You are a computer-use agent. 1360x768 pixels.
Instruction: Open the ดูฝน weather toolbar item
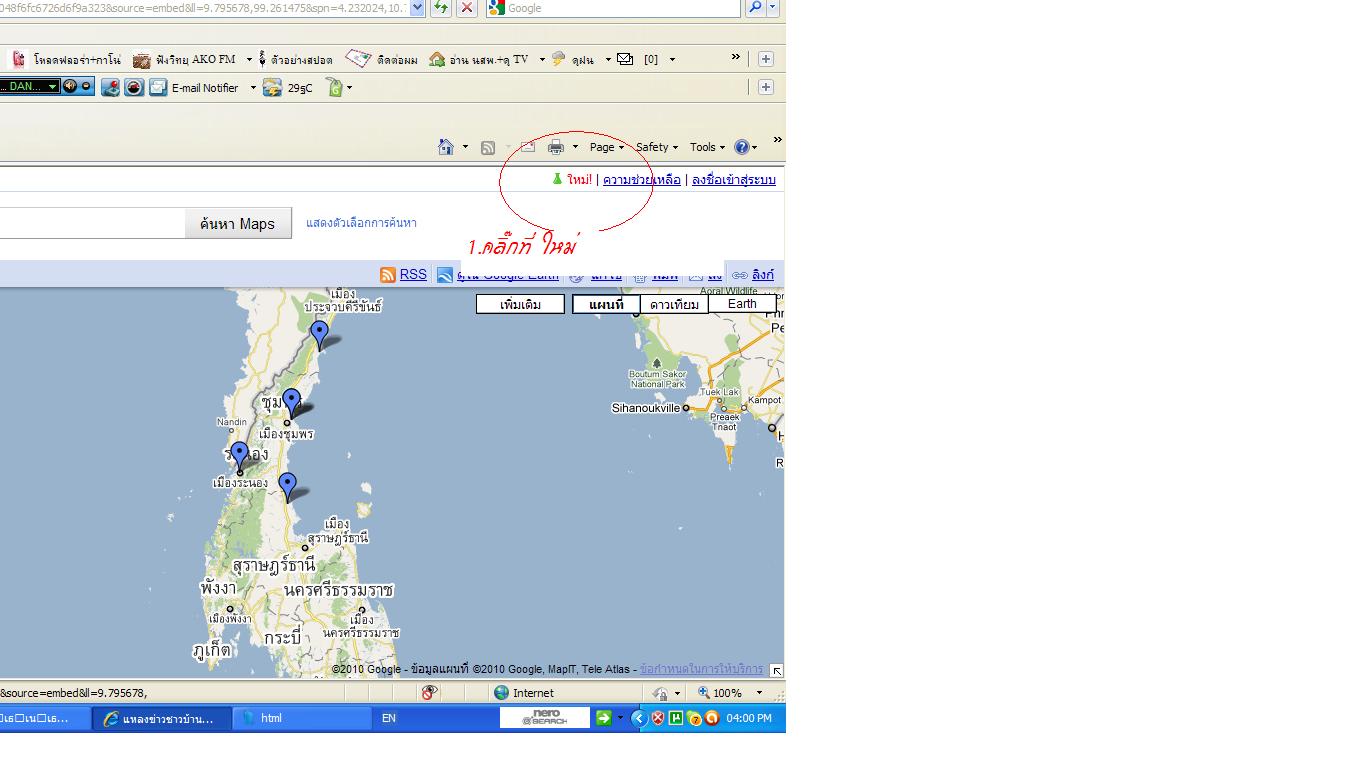coord(573,60)
